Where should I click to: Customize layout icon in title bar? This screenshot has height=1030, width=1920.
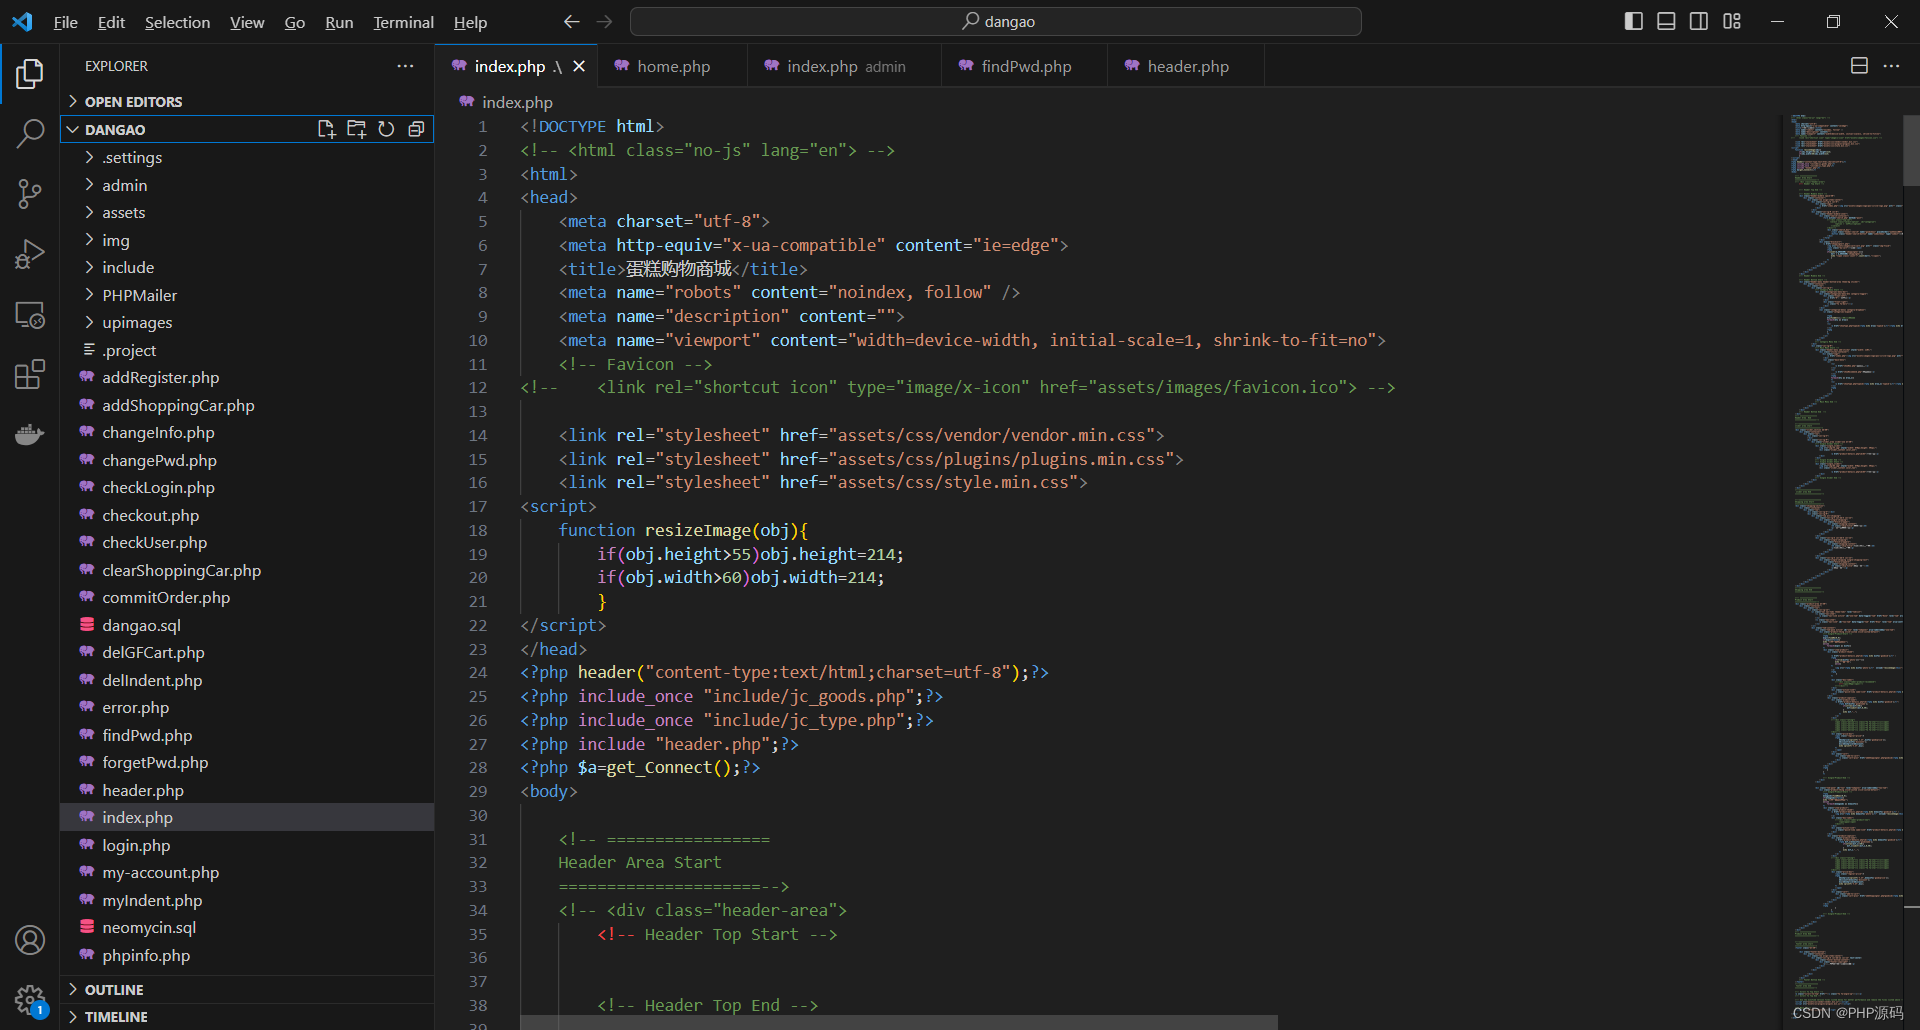coord(1732,21)
